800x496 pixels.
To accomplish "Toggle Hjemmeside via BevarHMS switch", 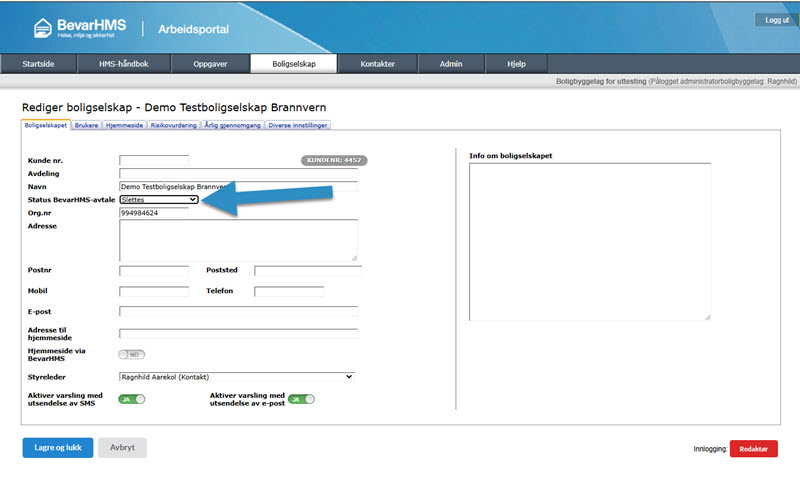I will pyautogui.click(x=132, y=354).
